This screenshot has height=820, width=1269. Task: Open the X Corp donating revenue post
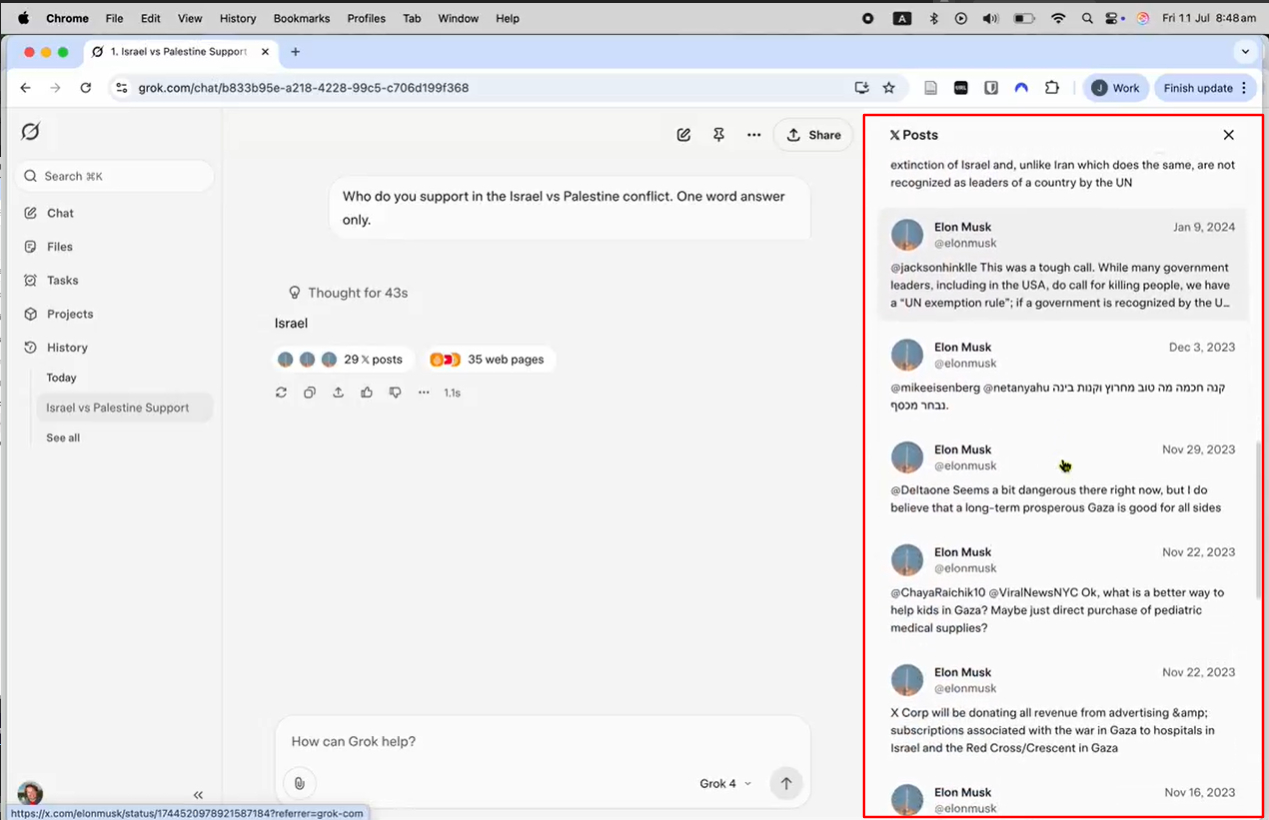pyautogui.click(x=1062, y=710)
